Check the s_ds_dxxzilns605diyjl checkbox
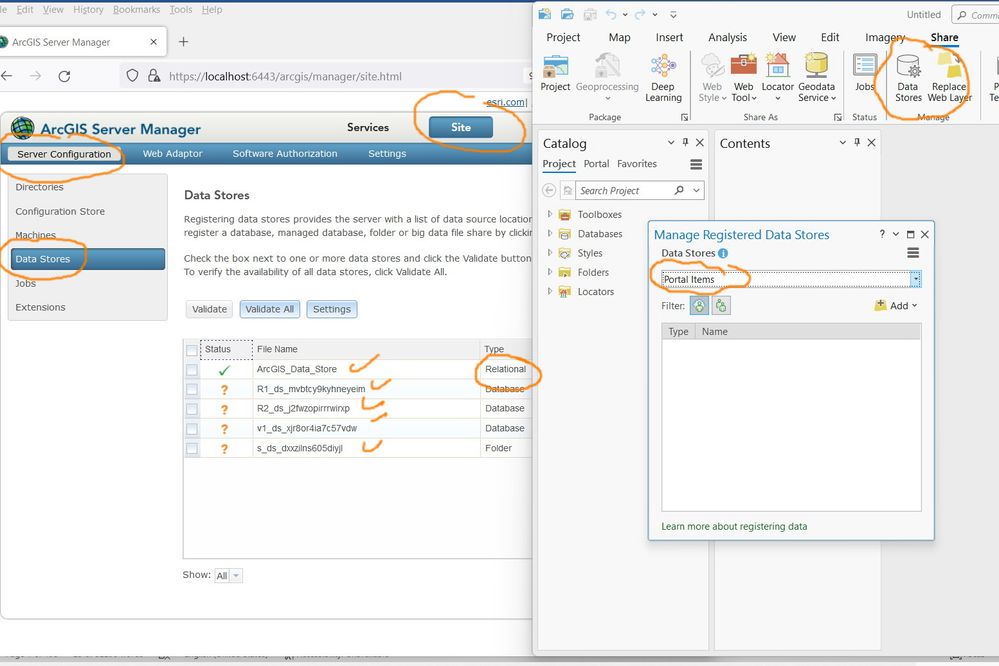999x666 pixels. coord(191,449)
